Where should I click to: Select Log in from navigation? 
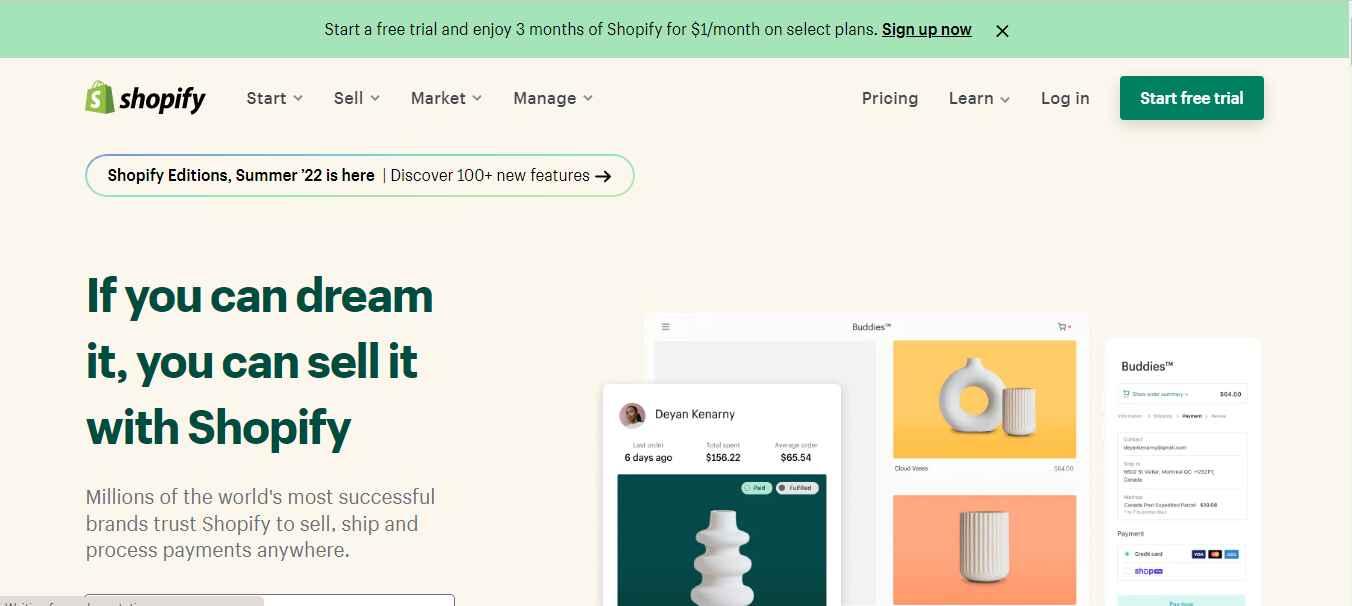[1065, 98]
